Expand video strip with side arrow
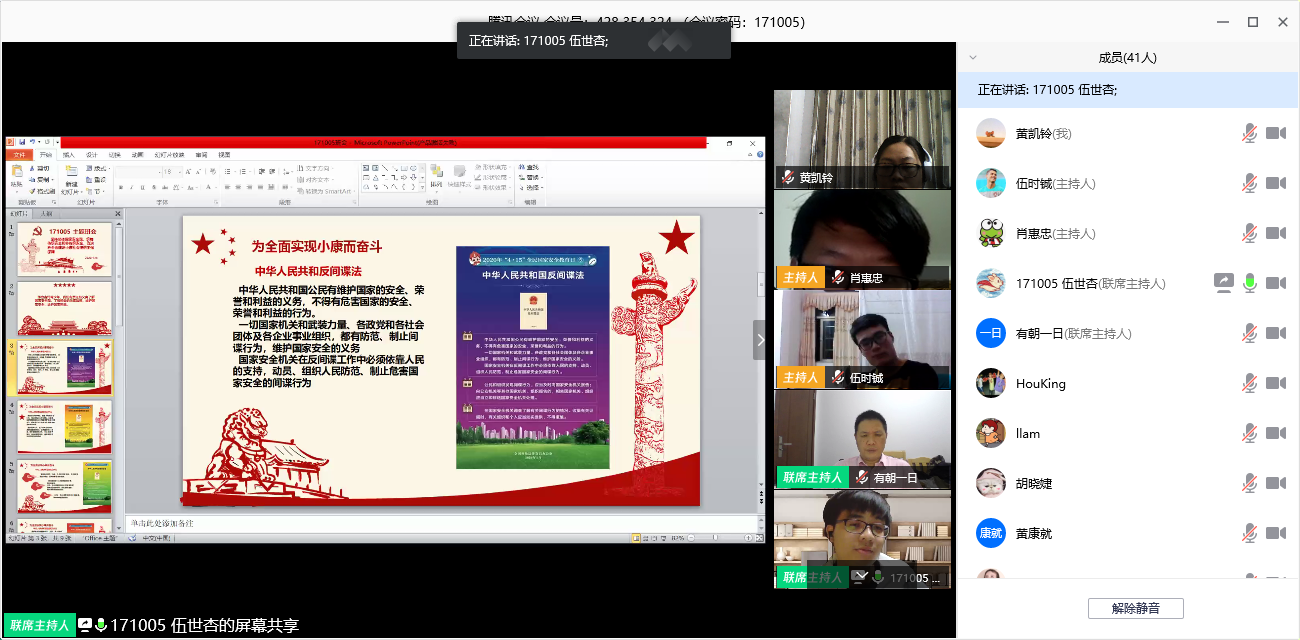The width and height of the screenshot is (1300, 640). click(759, 340)
